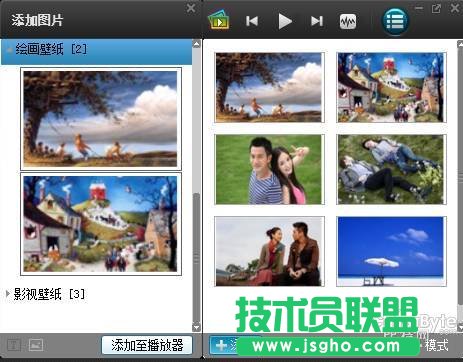The height and width of the screenshot is (362, 463).
Task: Open the couple on green grass photo
Action: point(269,169)
